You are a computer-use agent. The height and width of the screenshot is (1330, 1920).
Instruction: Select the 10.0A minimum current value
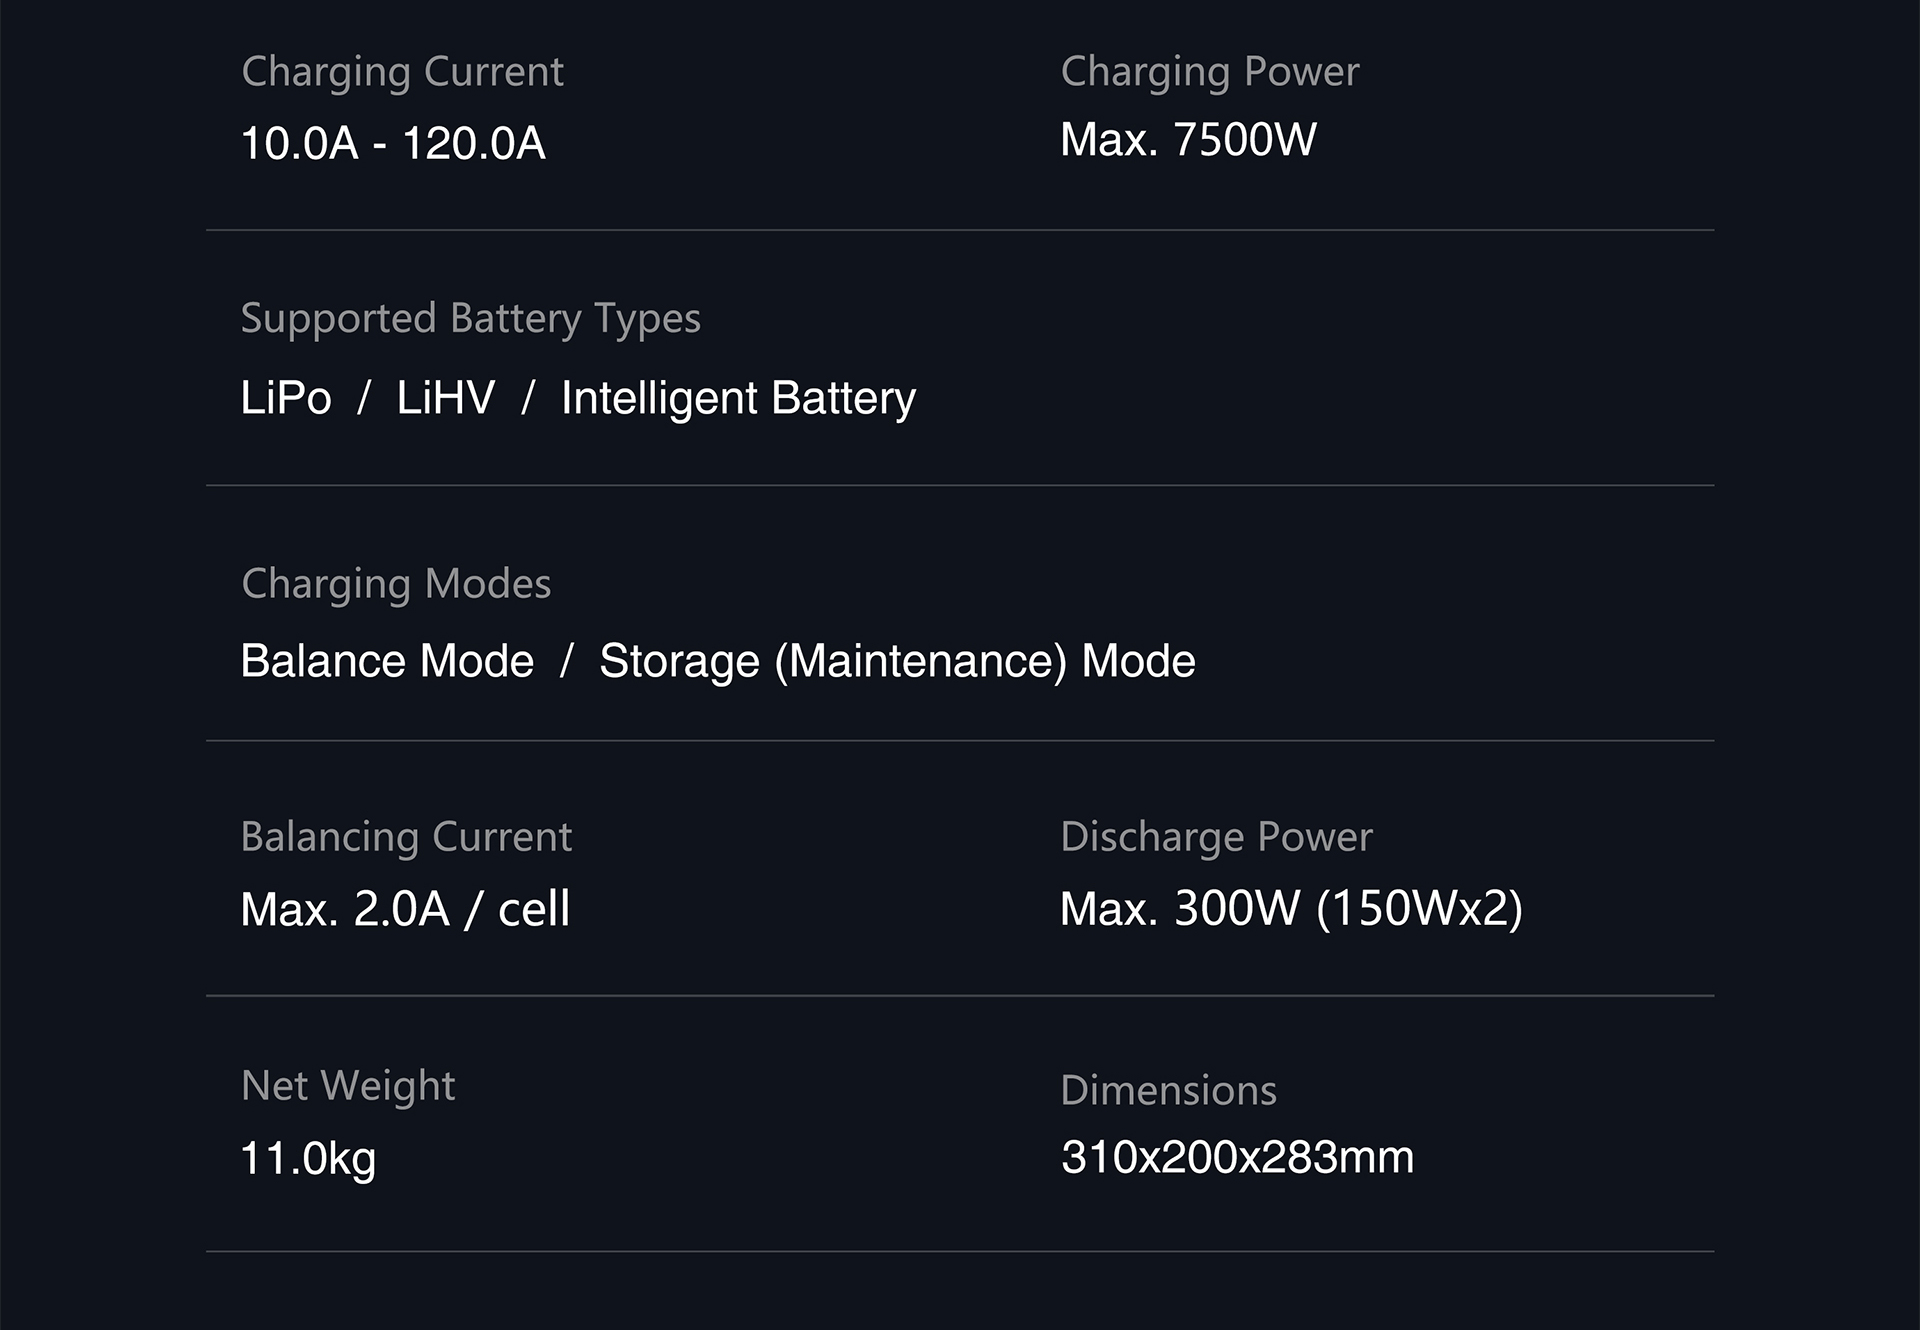pyautogui.click(x=299, y=143)
